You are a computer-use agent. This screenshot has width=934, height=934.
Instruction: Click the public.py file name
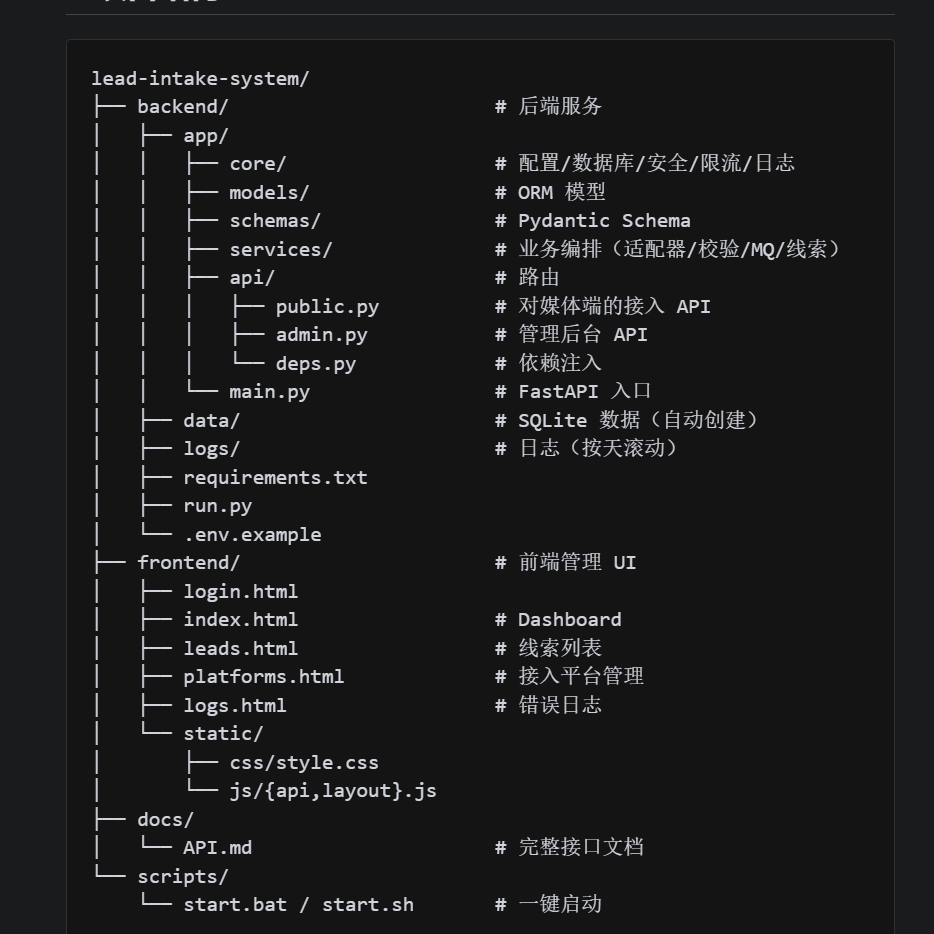(327, 307)
